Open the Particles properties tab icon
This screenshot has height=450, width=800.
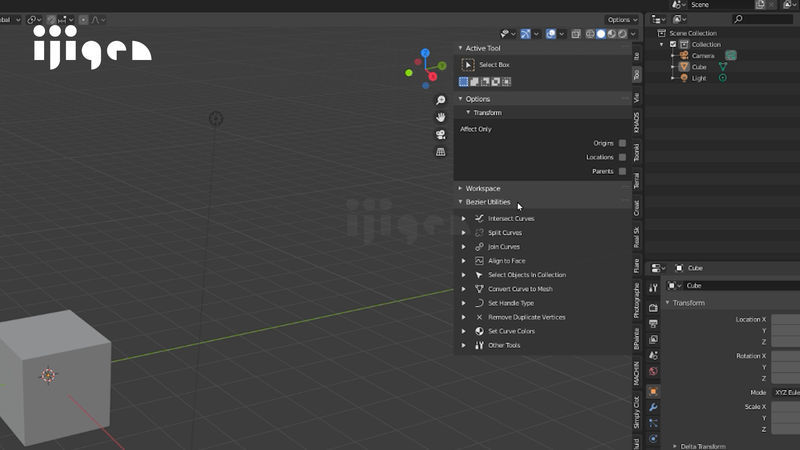[x=653, y=423]
